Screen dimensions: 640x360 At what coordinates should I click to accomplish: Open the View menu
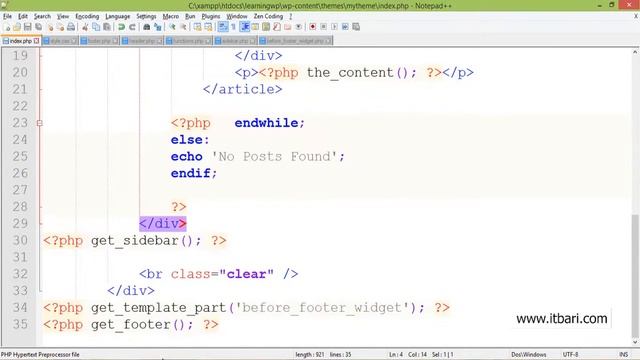[x=62, y=16]
